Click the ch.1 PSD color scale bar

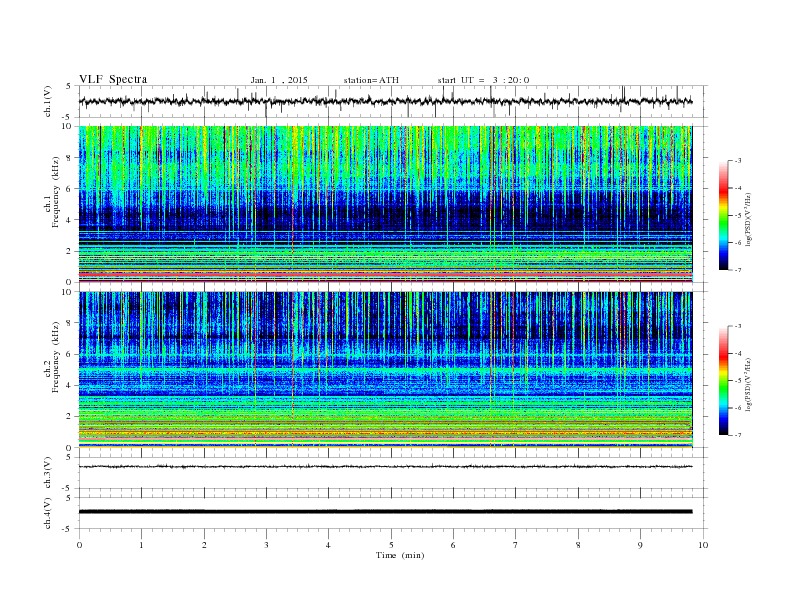(723, 215)
